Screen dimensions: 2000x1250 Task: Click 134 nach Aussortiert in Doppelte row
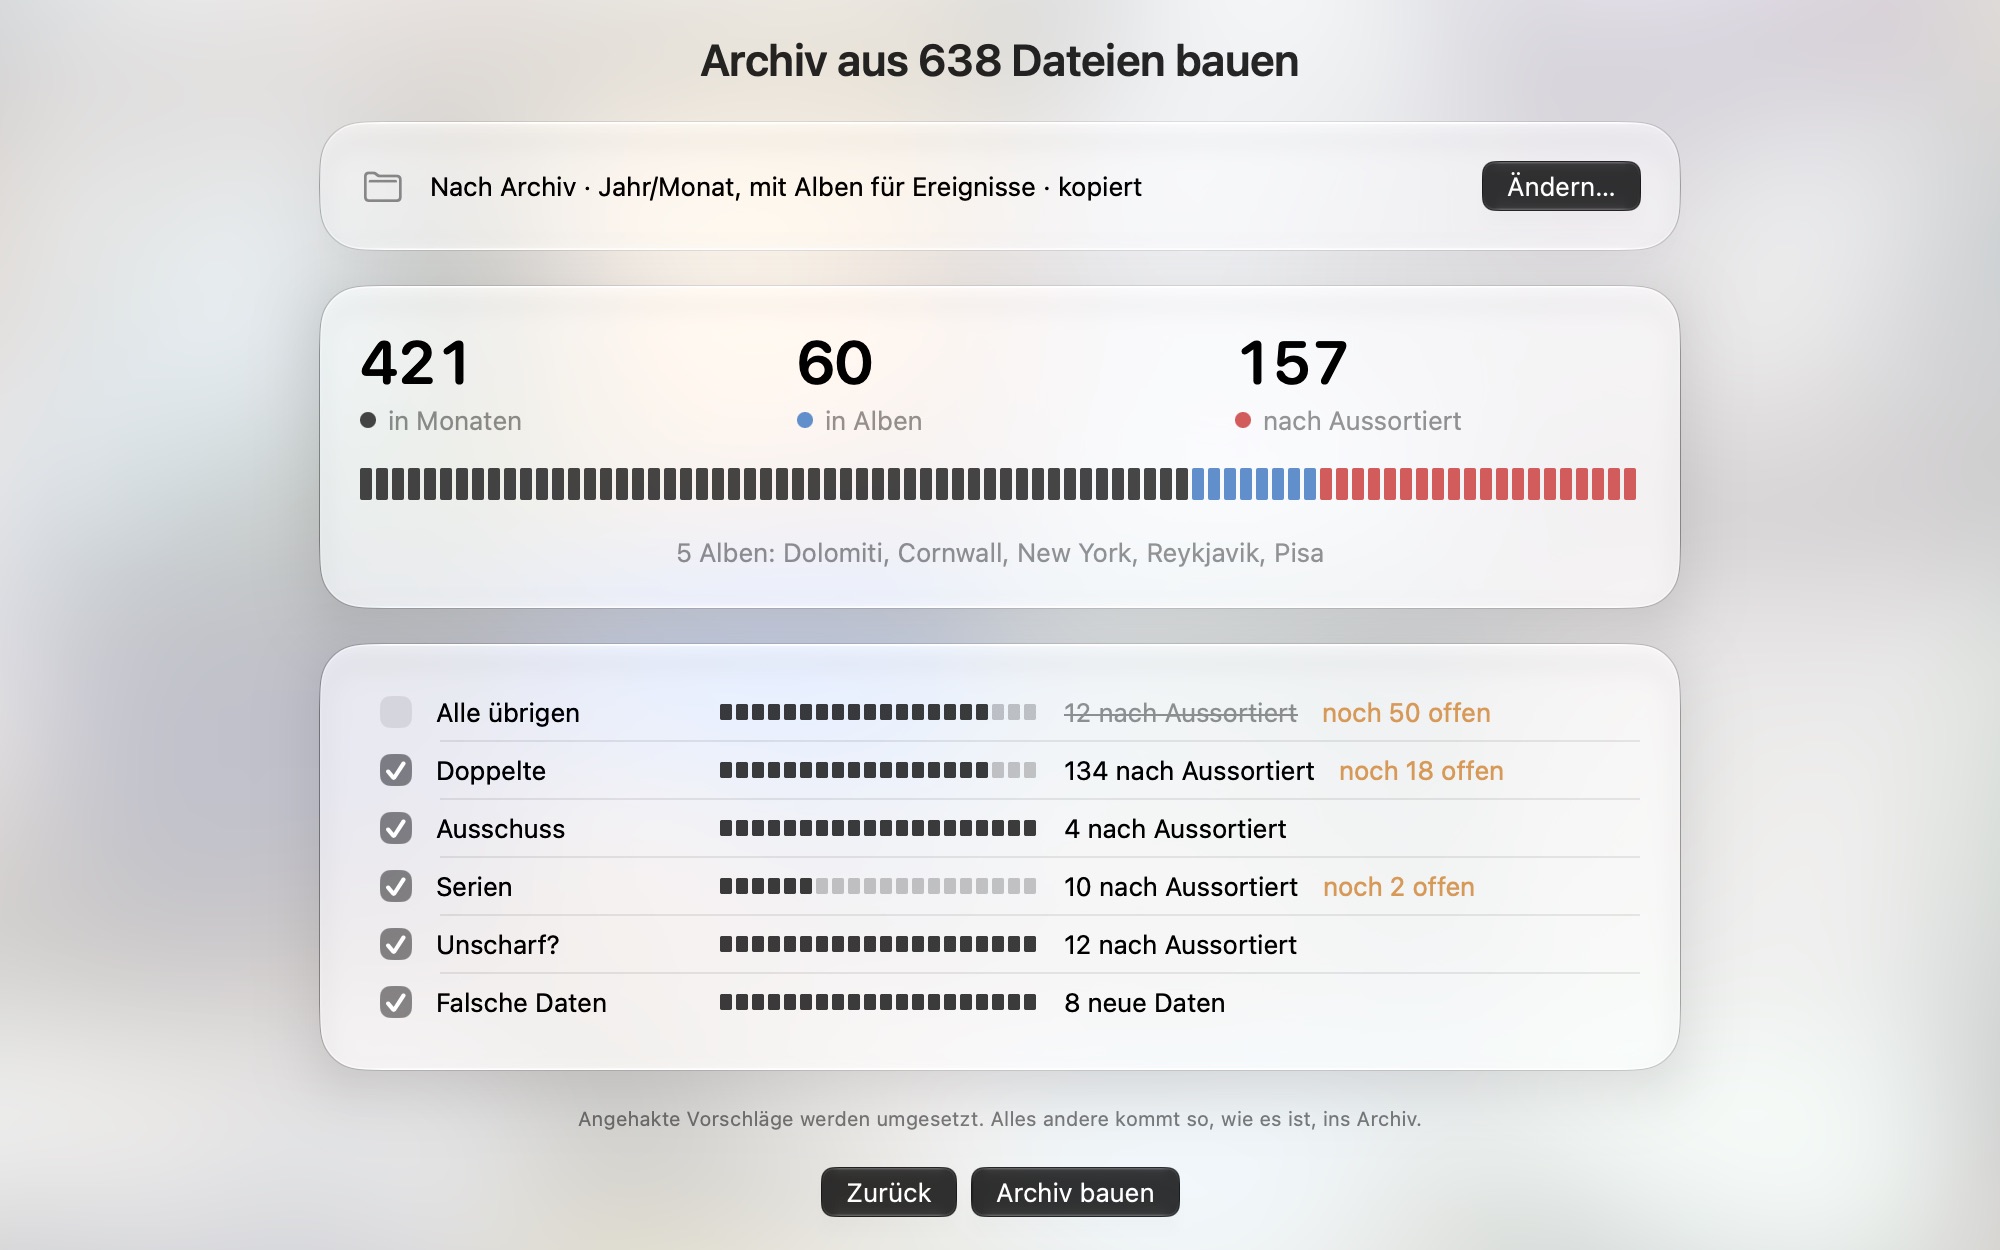[x=1189, y=771]
